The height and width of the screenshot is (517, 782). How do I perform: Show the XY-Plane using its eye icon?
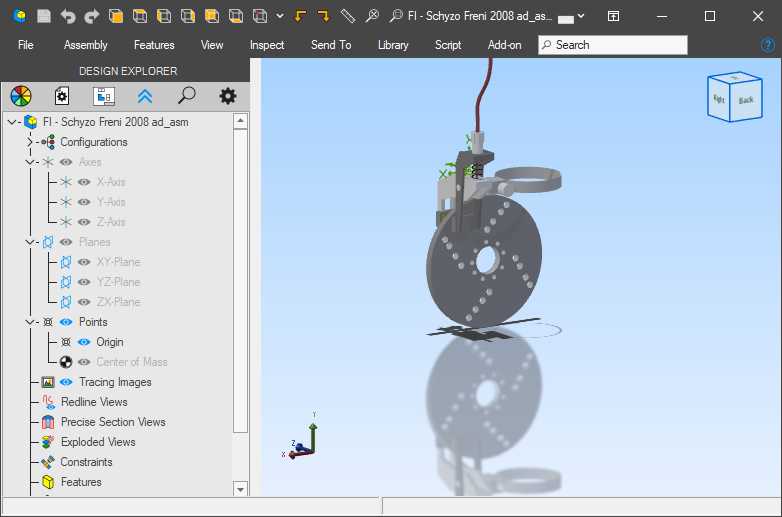[x=84, y=262]
